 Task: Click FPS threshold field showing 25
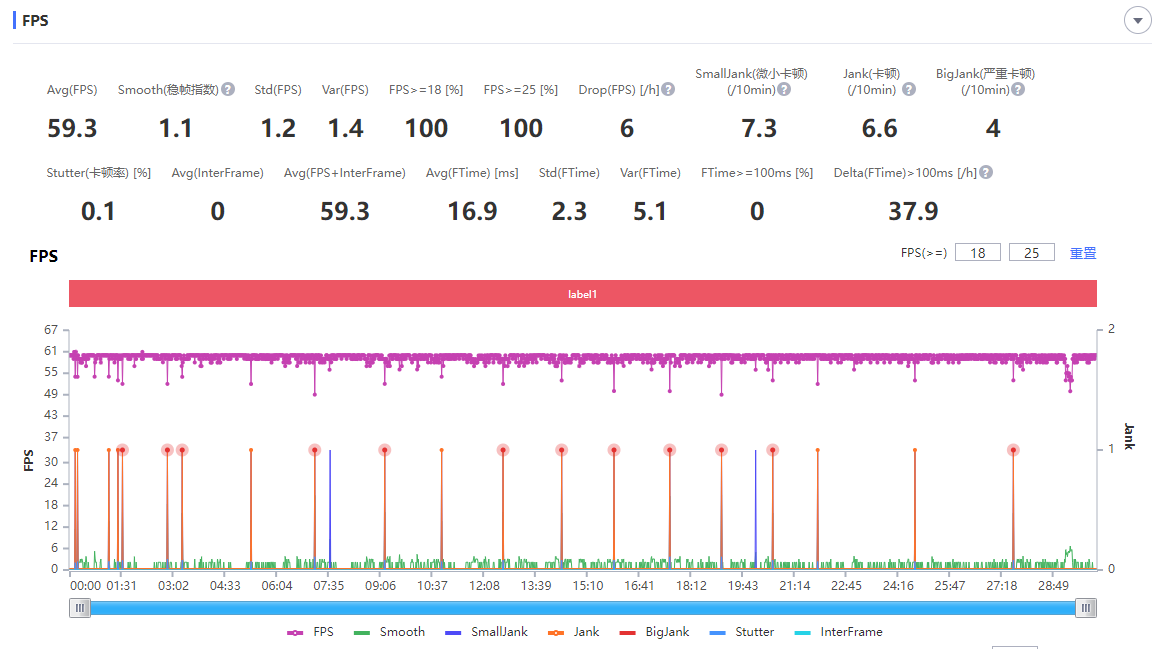click(1032, 253)
